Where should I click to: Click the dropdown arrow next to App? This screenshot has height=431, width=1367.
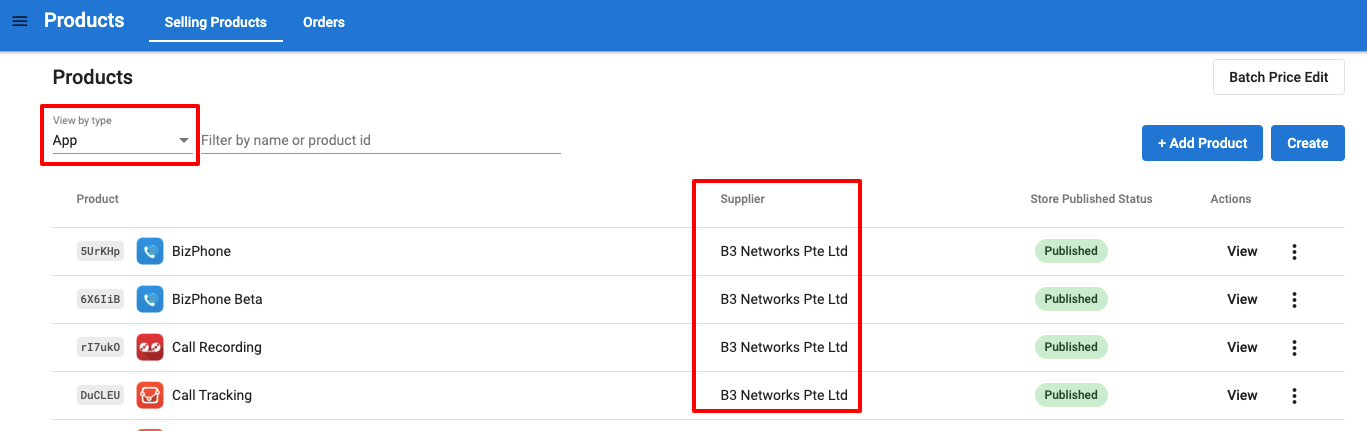pos(184,141)
